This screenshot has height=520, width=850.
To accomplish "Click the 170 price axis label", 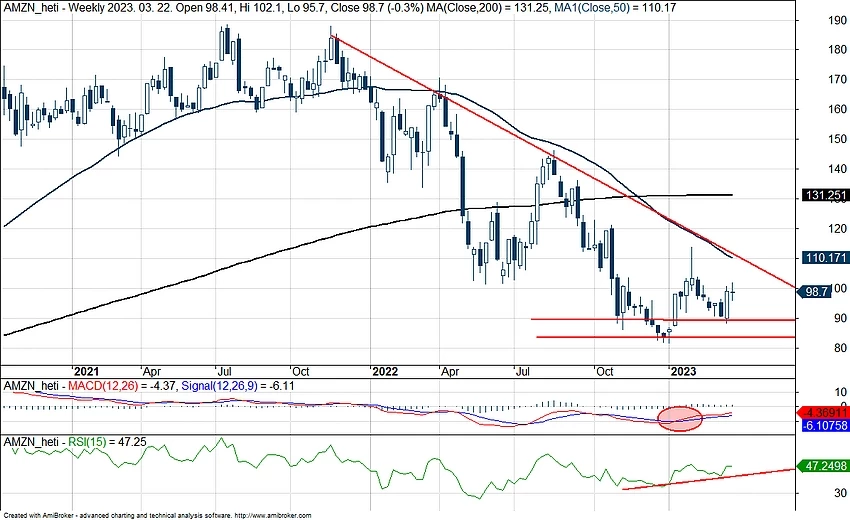I will pyautogui.click(x=838, y=79).
